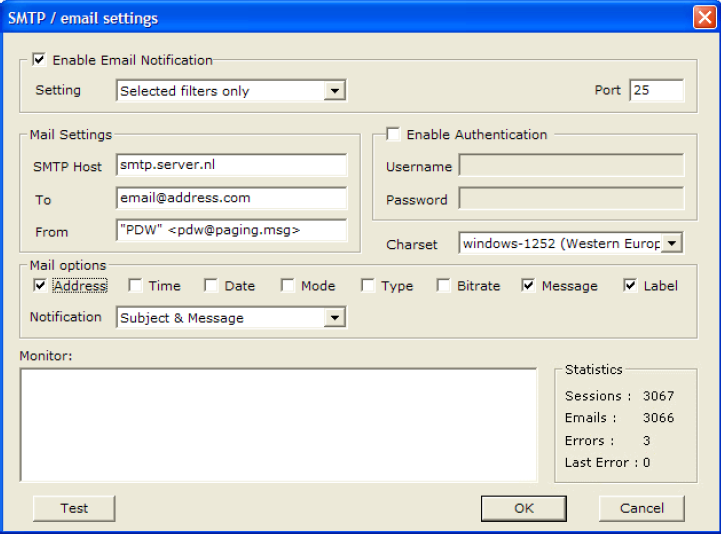Uncheck the Address mail option
Viewport: 721px width, 534px height.
pos(39,286)
